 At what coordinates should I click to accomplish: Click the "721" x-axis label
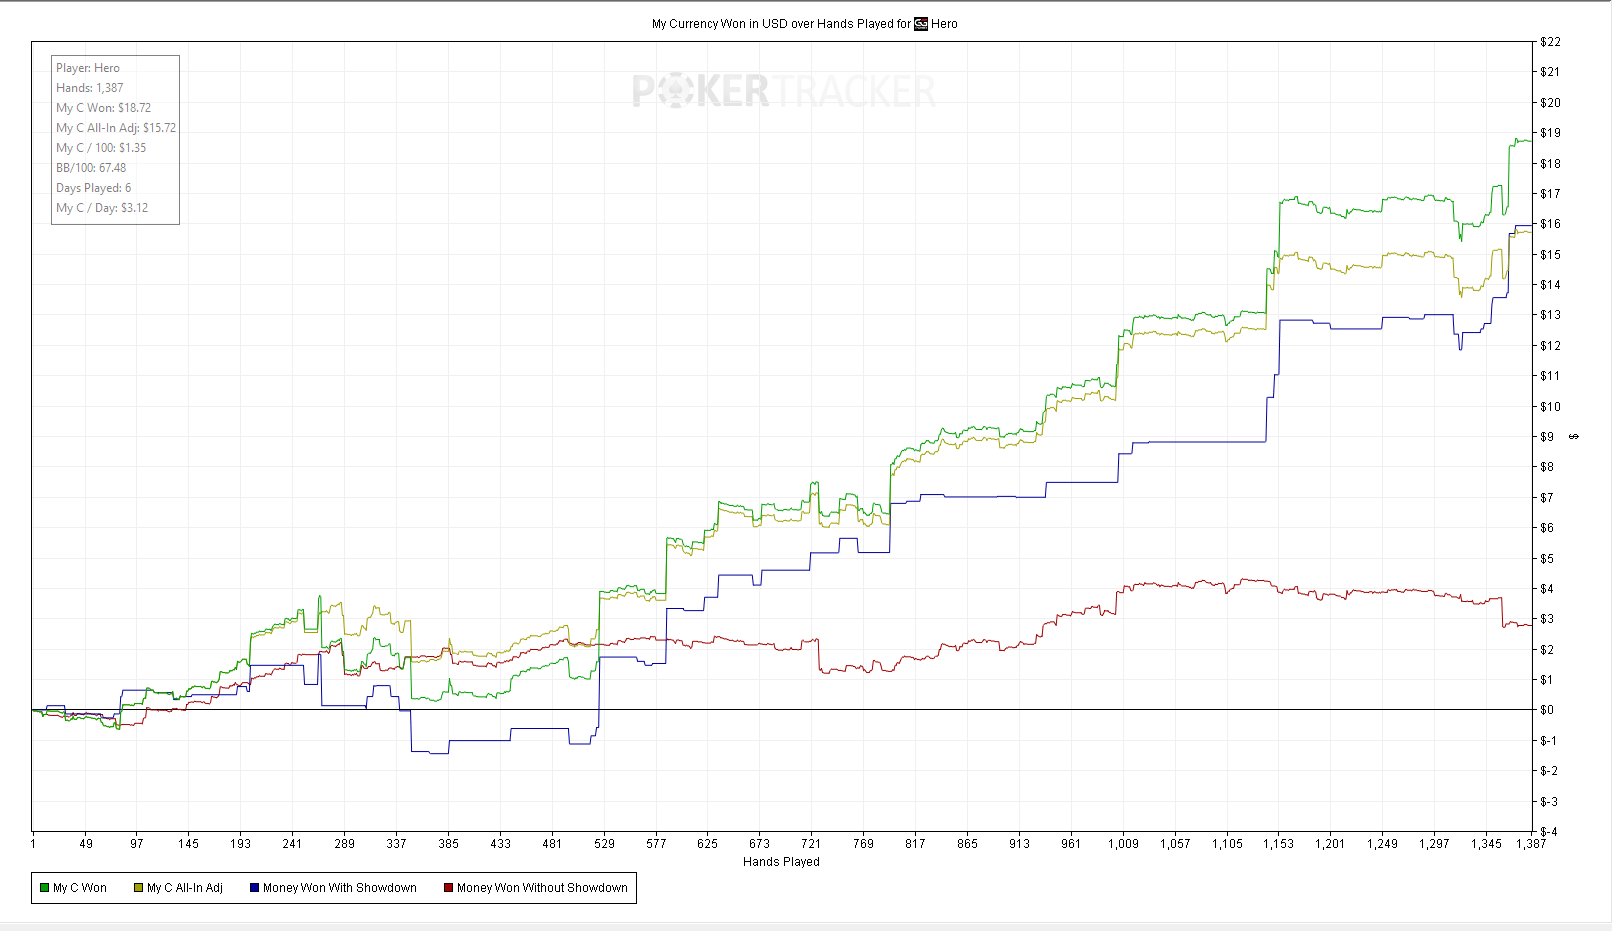(x=811, y=844)
